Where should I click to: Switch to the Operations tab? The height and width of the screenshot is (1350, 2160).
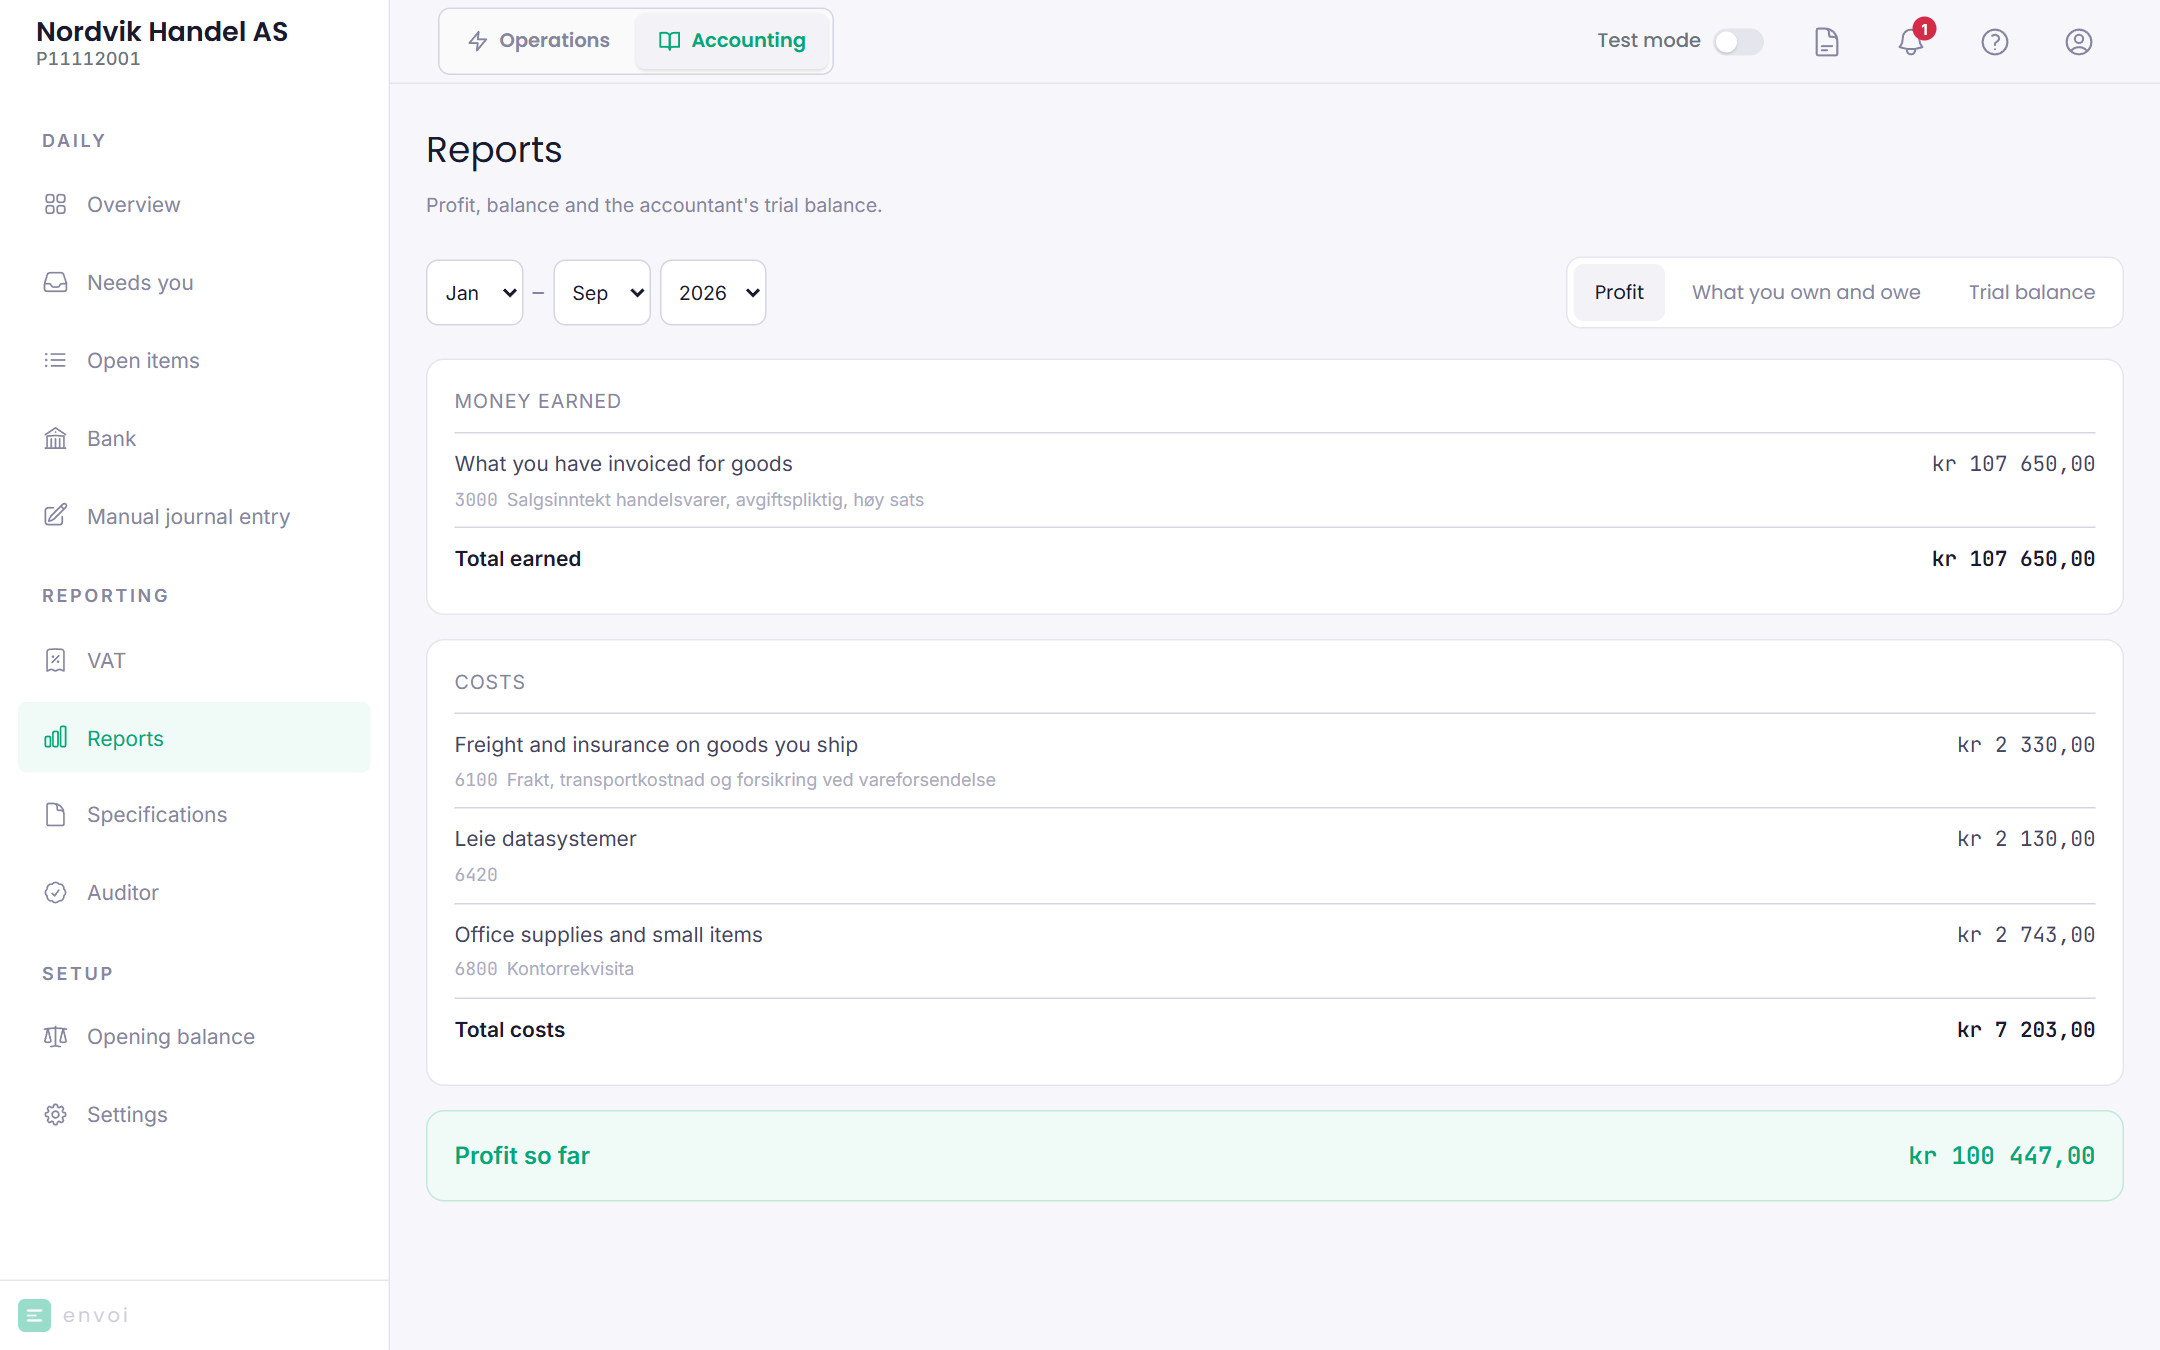pos(539,41)
